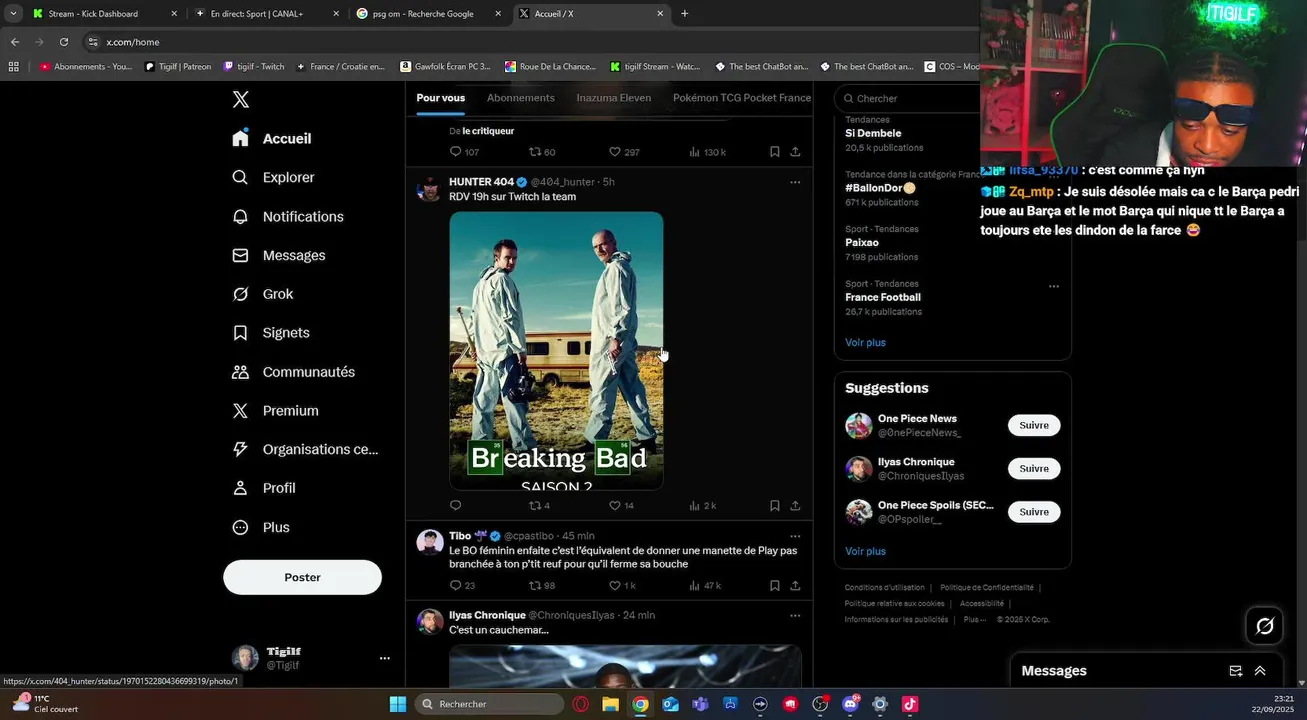This screenshot has width=1307, height=720.
Task: Open a new Chrome tab
Action: [684, 14]
